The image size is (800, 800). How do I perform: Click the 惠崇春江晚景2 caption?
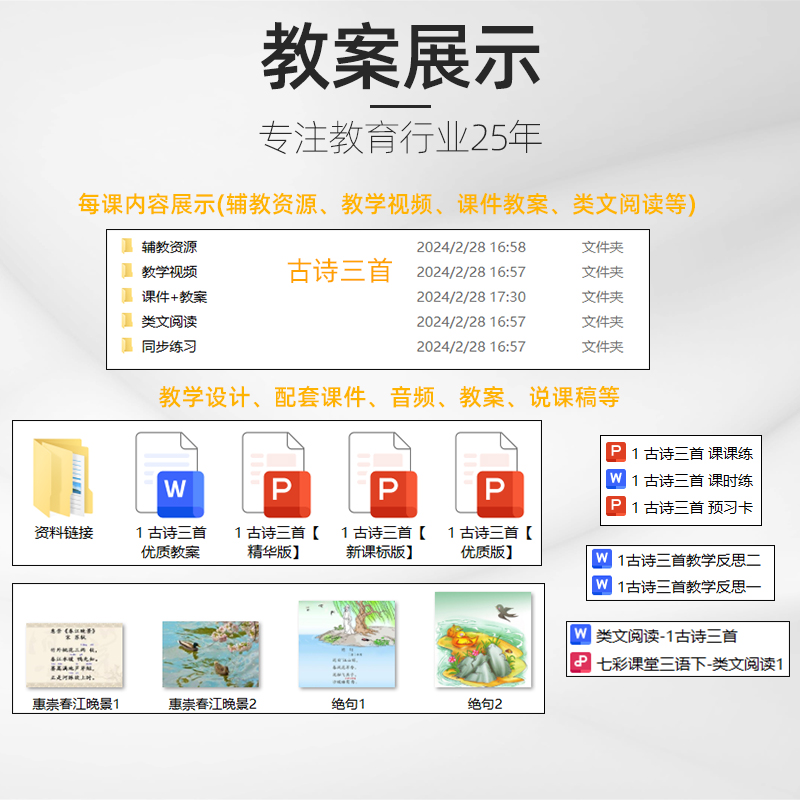pos(212,704)
